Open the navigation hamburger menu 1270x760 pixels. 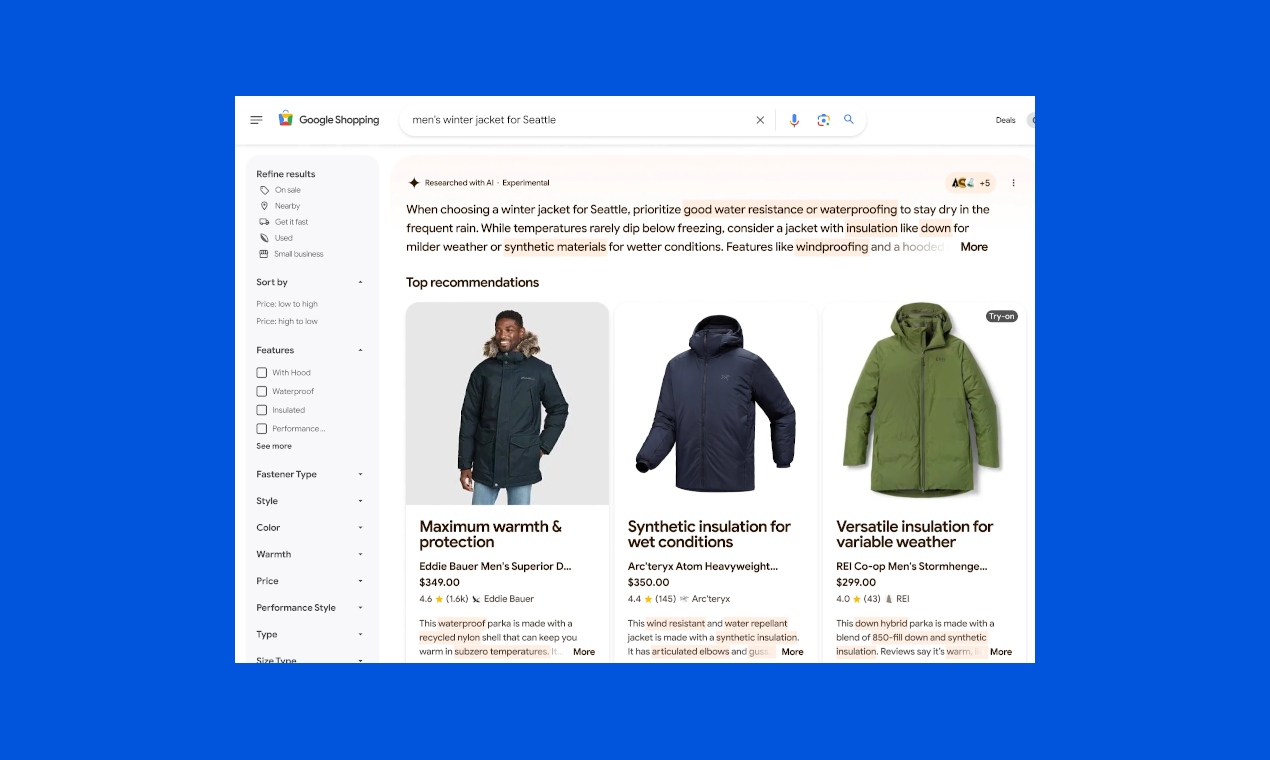point(256,119)
